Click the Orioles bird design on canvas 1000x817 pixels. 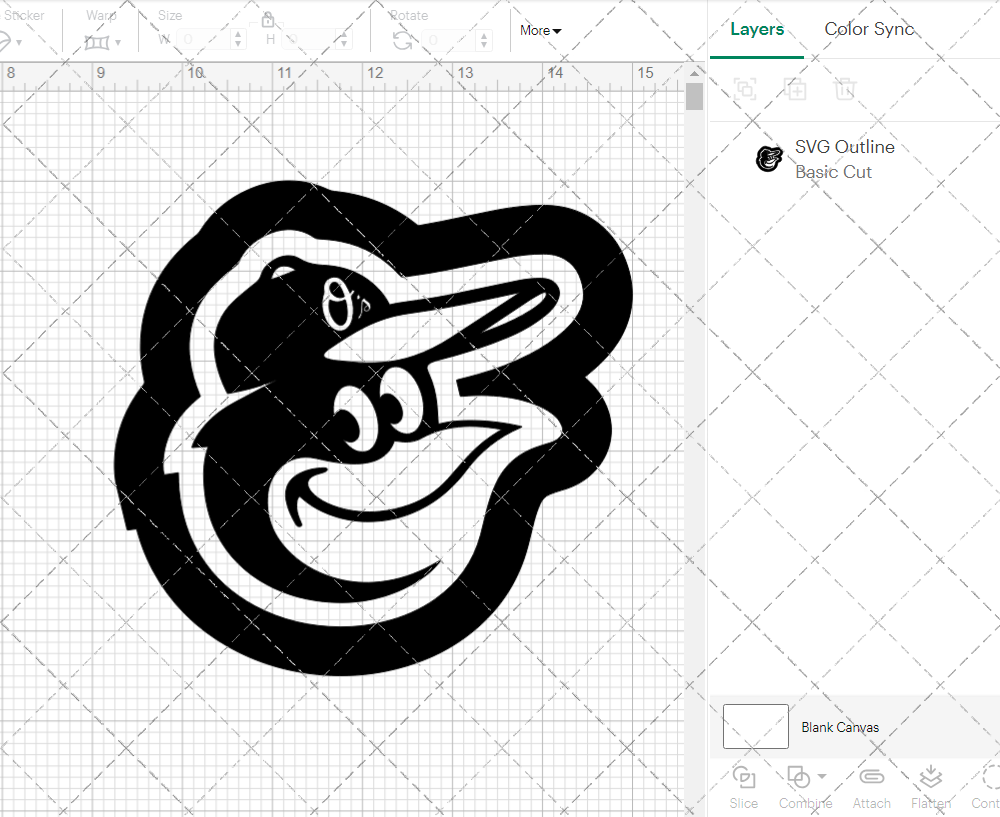(x=370, y=430)
